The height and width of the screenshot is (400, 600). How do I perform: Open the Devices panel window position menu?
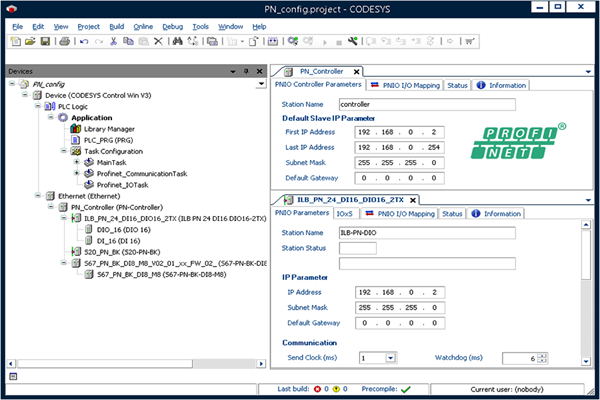tap(233, 72)
